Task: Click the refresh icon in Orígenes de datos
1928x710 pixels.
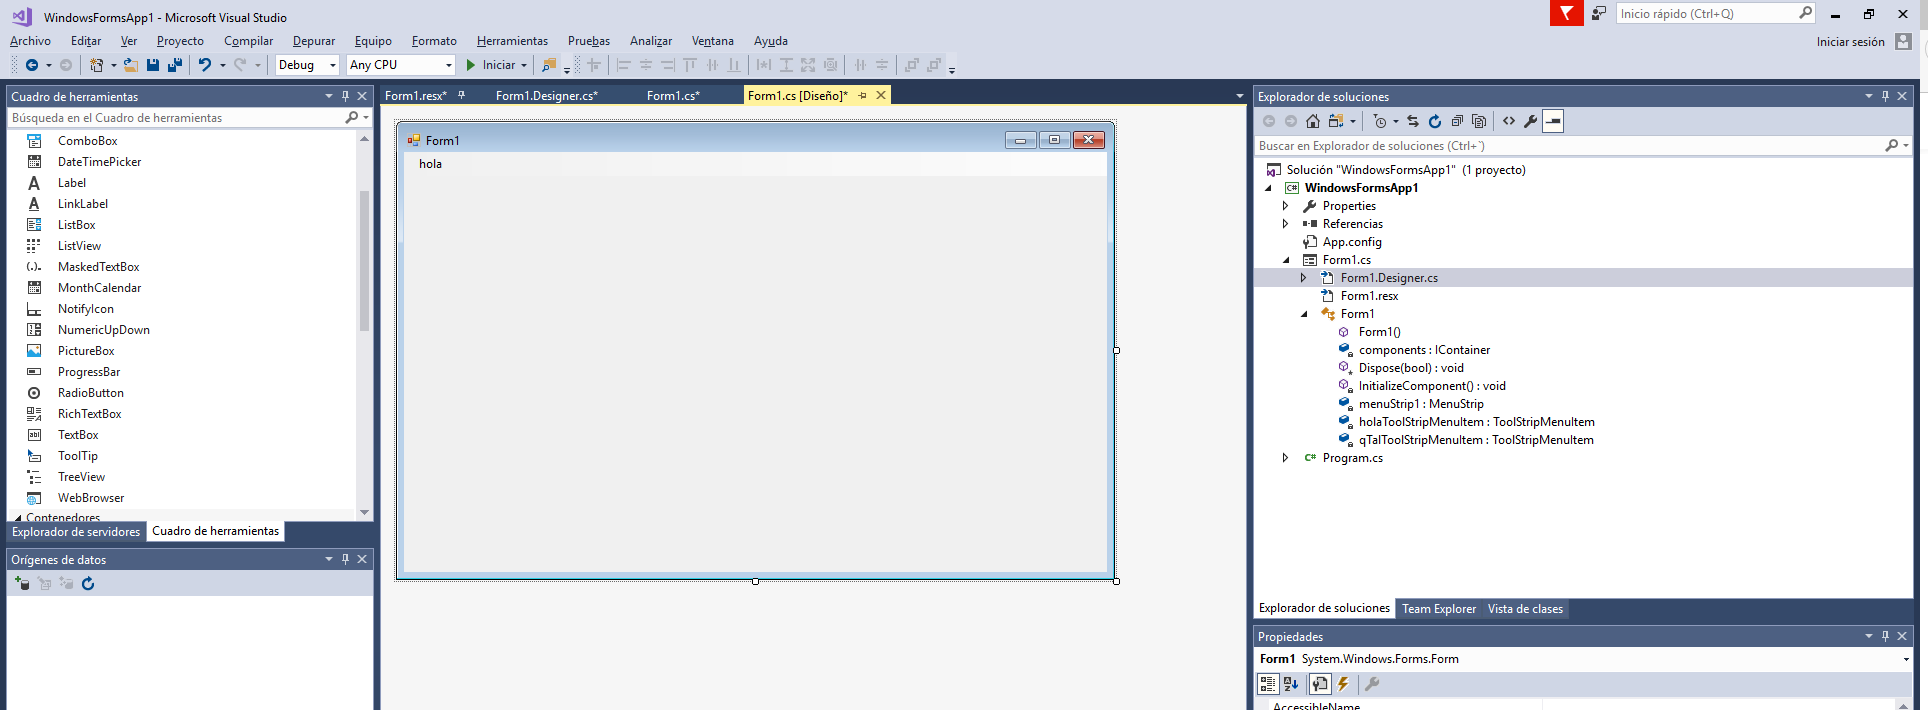Action: pos(88,584)
